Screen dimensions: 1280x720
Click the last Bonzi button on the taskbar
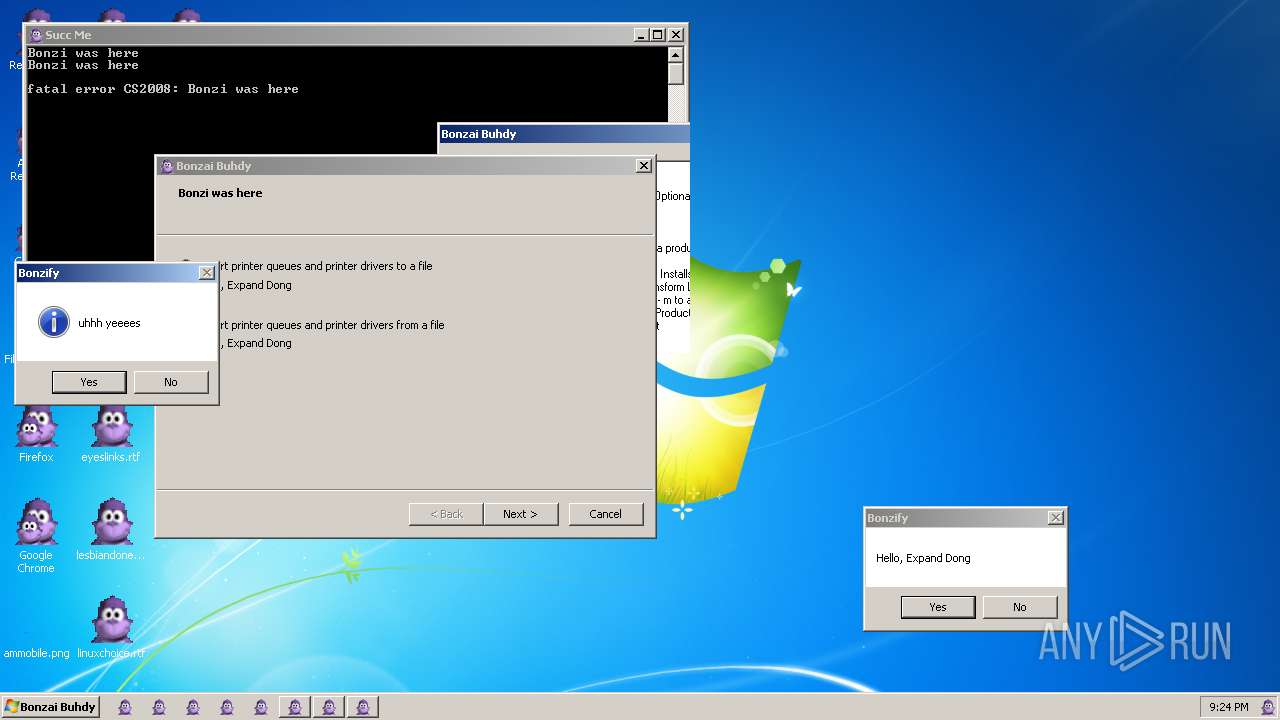pos(362,707)
